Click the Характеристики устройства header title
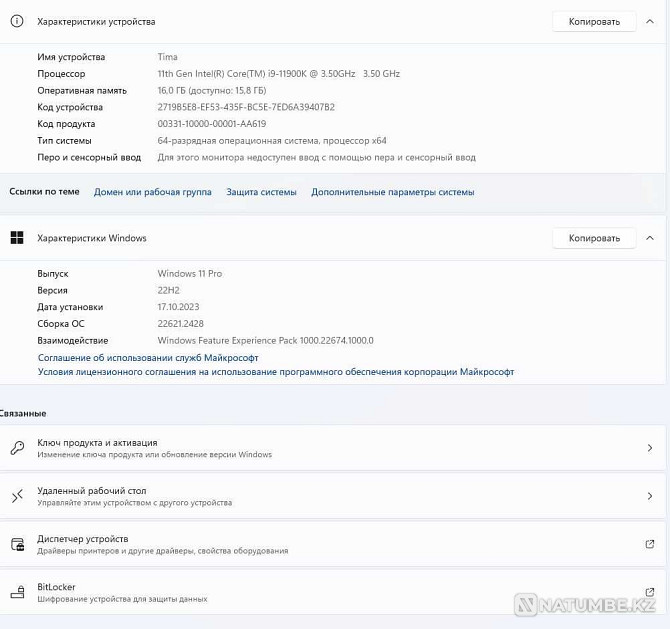The height and width of the screenshot is (629, 670). [96, 21]
